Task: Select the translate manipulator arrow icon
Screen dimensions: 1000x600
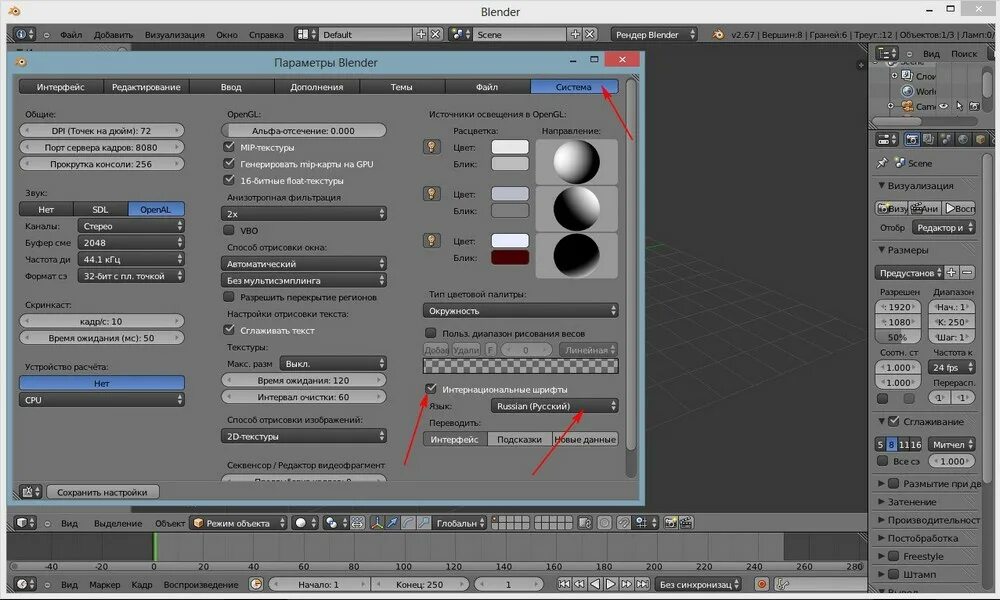Action: coord(392,523)
